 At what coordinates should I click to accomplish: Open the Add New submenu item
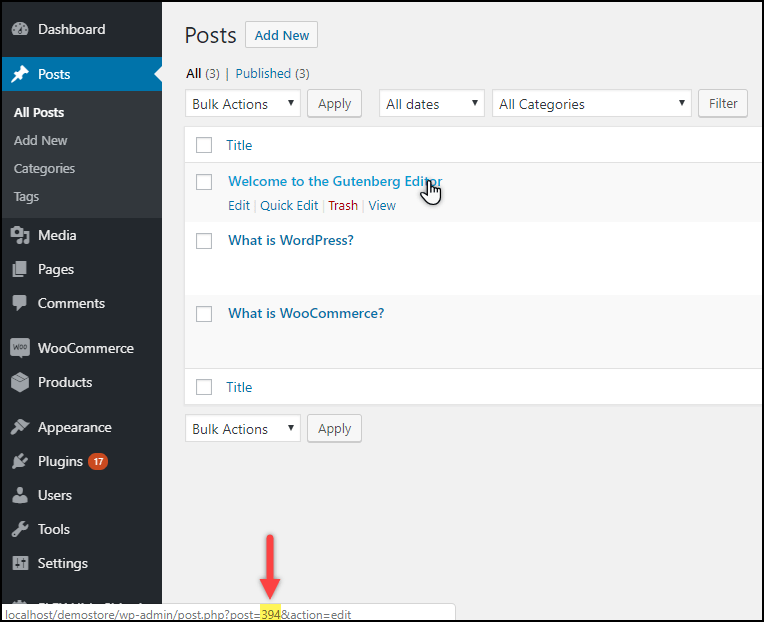coord(40,141)
